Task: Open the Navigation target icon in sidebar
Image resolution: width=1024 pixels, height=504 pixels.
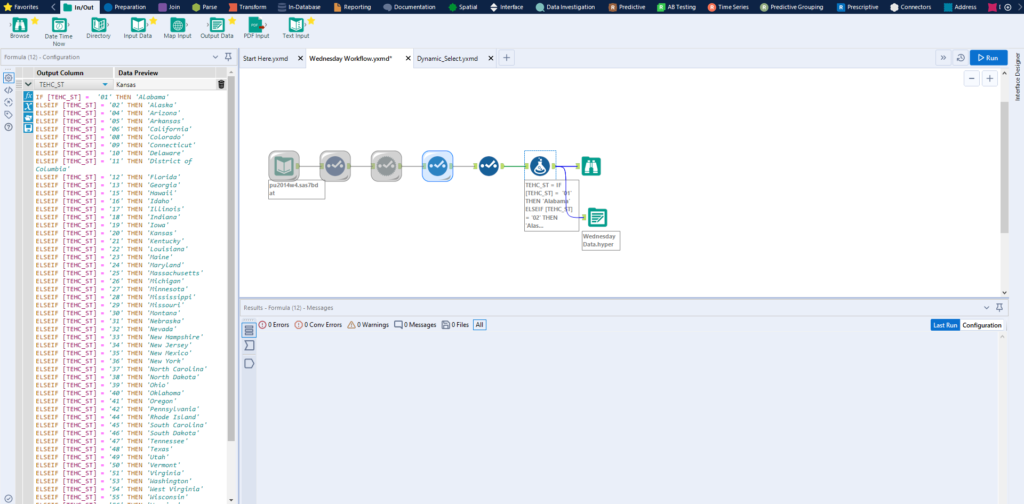Action: [x=8, y=102]
